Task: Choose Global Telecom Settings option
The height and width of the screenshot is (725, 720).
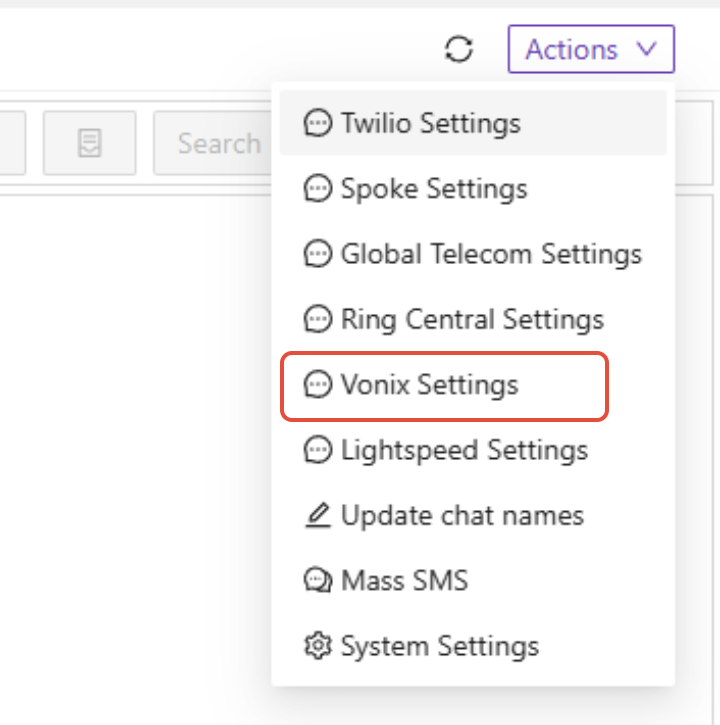Action: pos(473,254)
